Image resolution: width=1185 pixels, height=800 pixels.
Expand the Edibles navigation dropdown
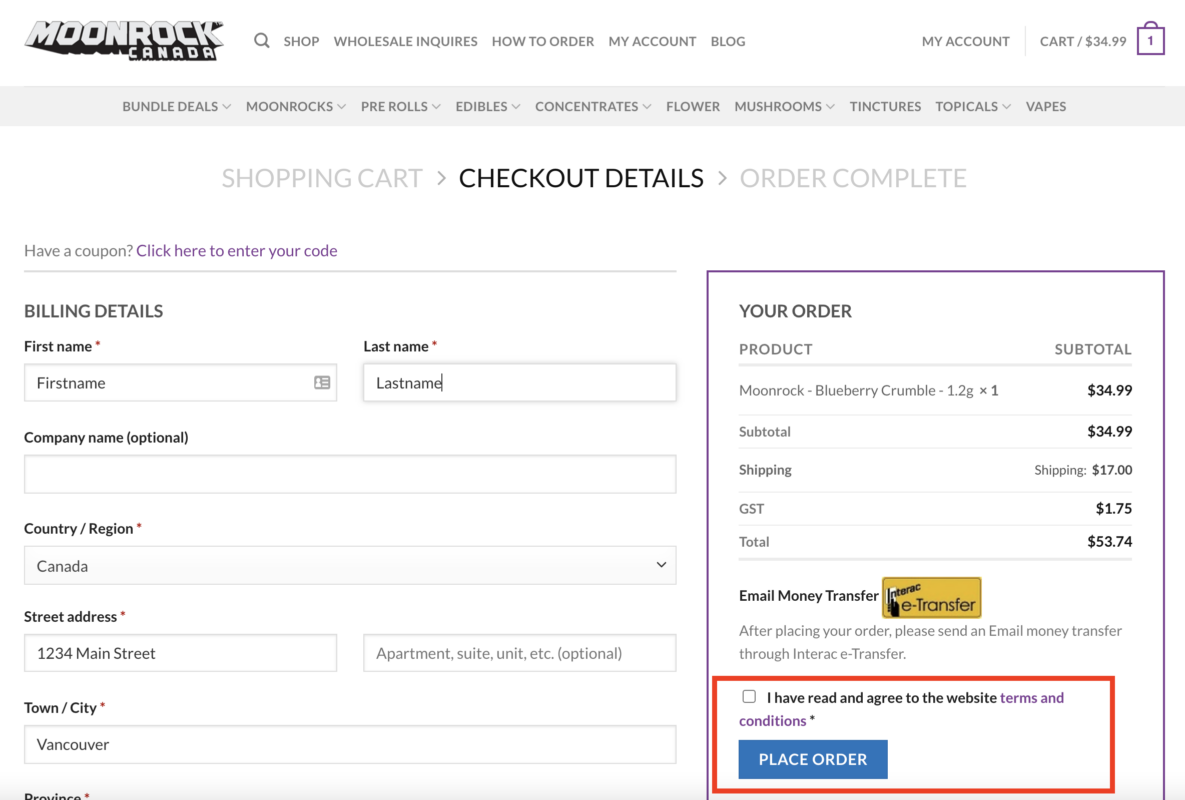click(487, 106)
